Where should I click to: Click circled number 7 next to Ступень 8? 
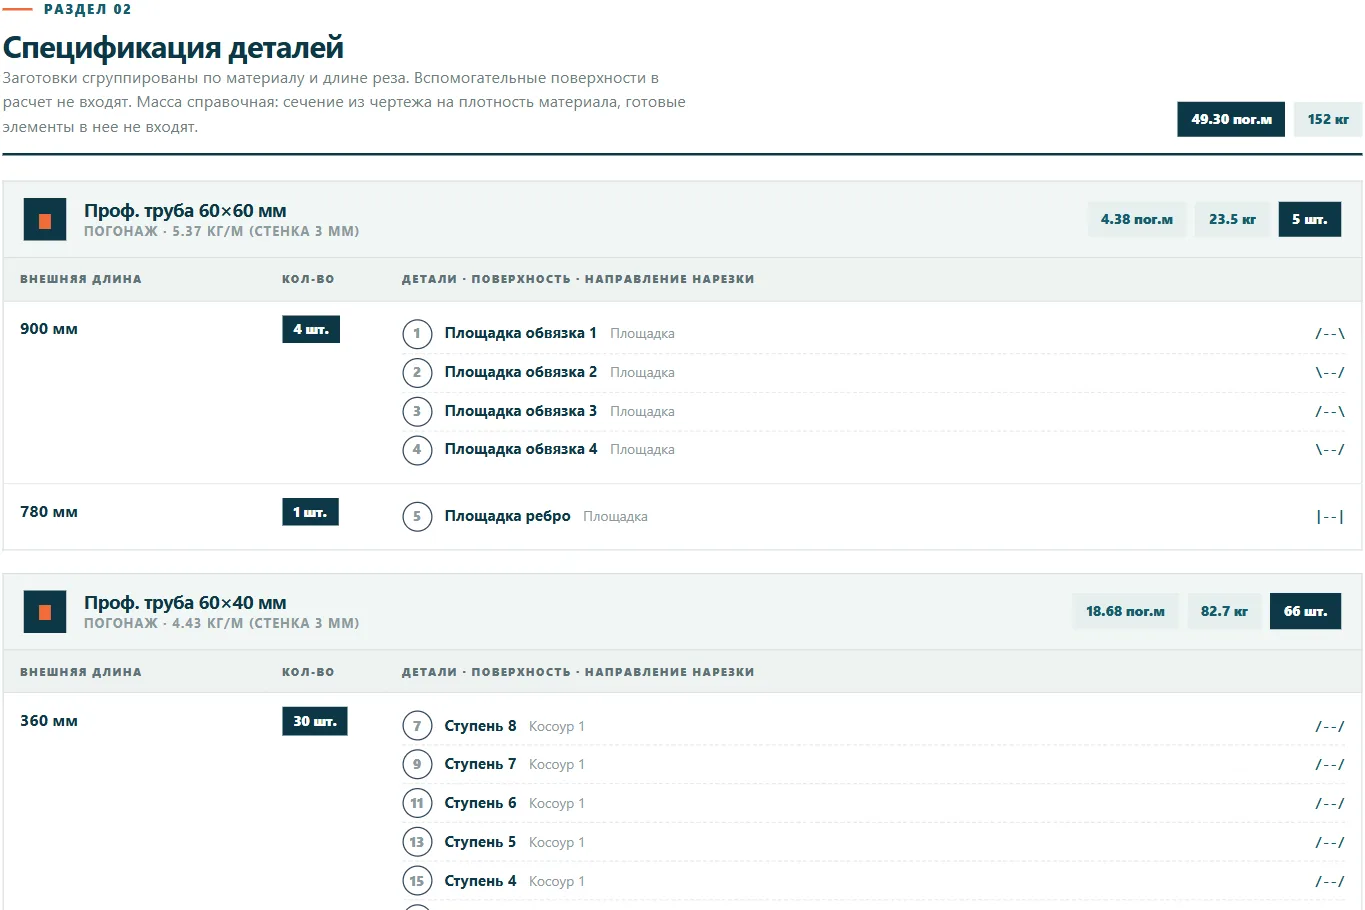417,726
